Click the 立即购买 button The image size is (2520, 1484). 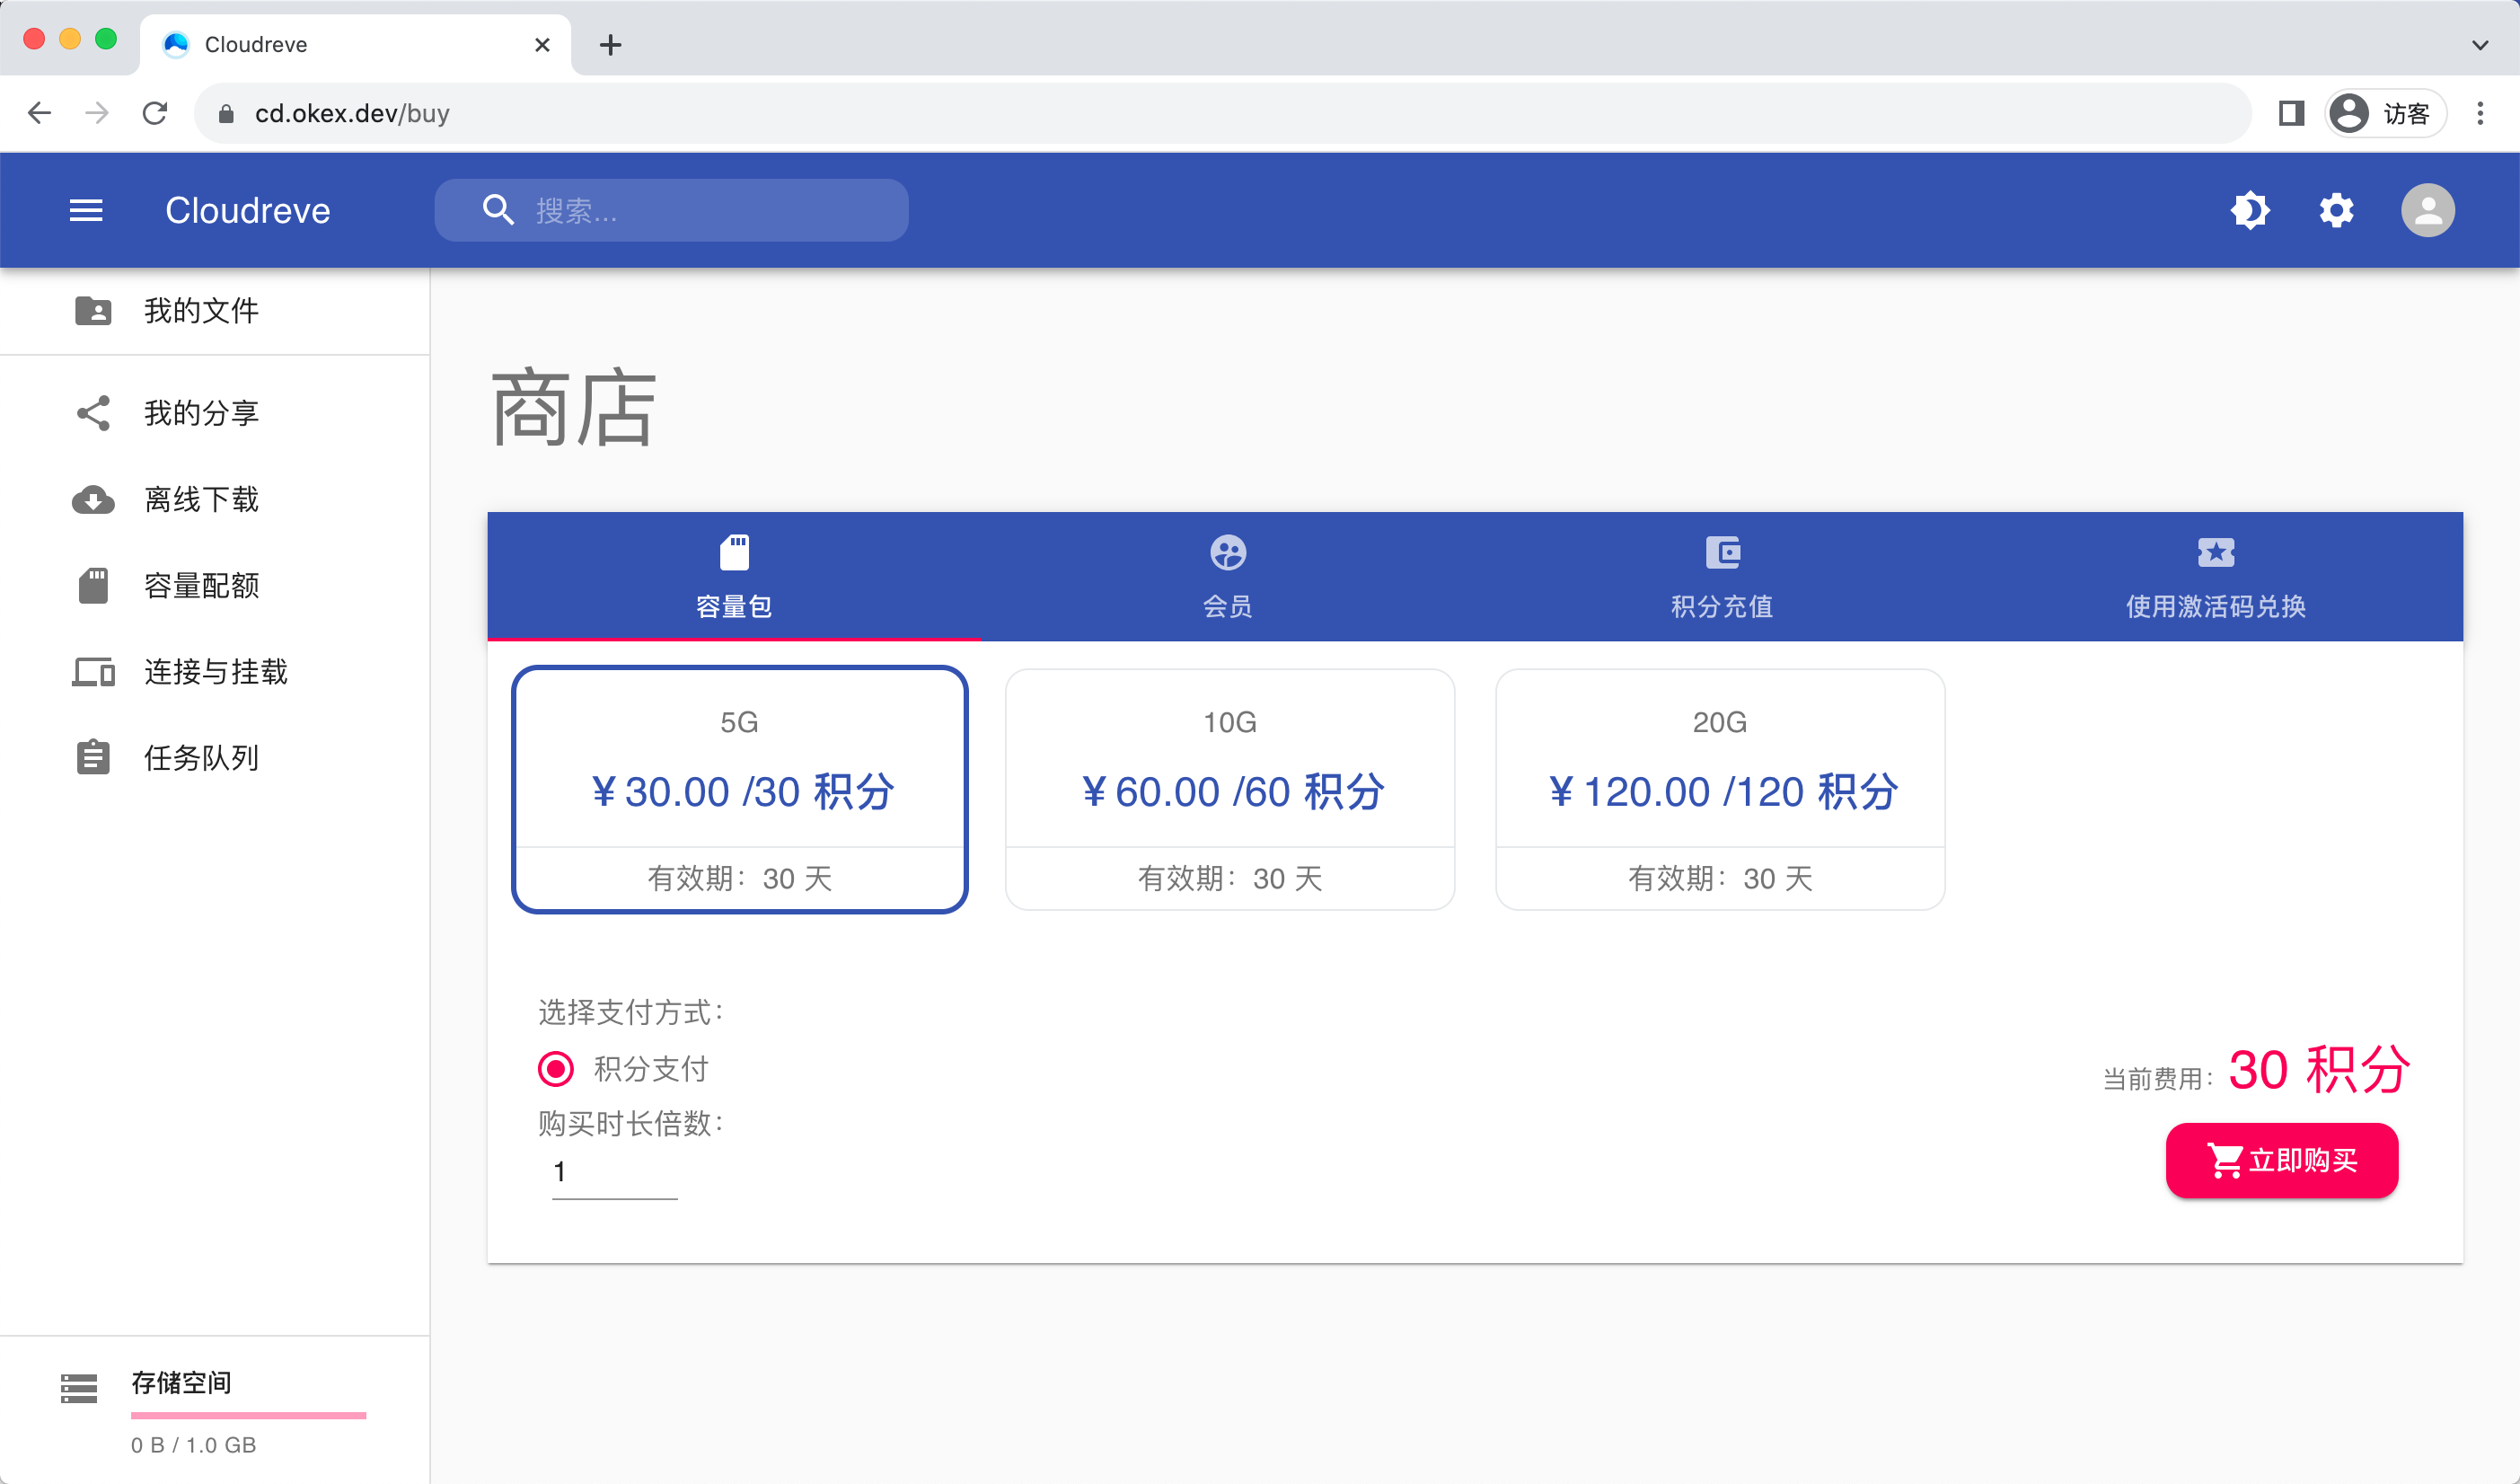tap(2282, 1160)
